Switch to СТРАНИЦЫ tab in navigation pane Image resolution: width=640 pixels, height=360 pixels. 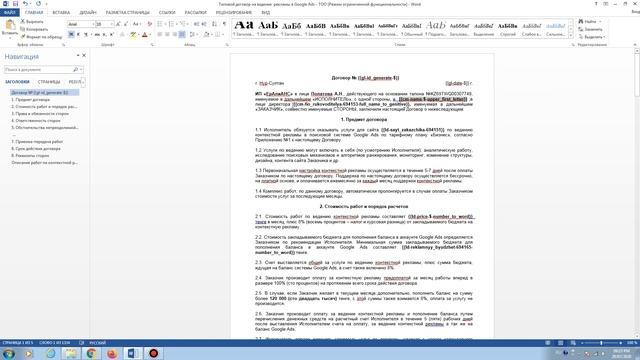(x=49, y=82)
